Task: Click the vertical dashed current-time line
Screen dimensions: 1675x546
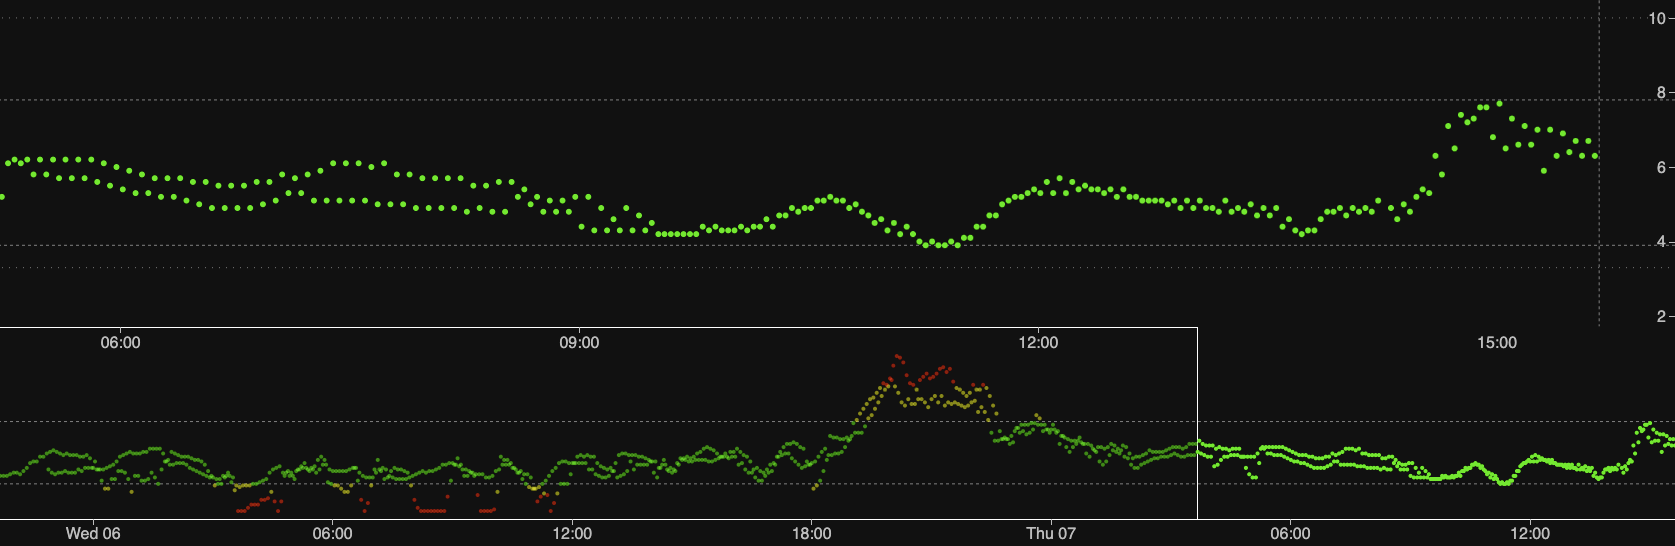Action: (x=1599, y=163)
